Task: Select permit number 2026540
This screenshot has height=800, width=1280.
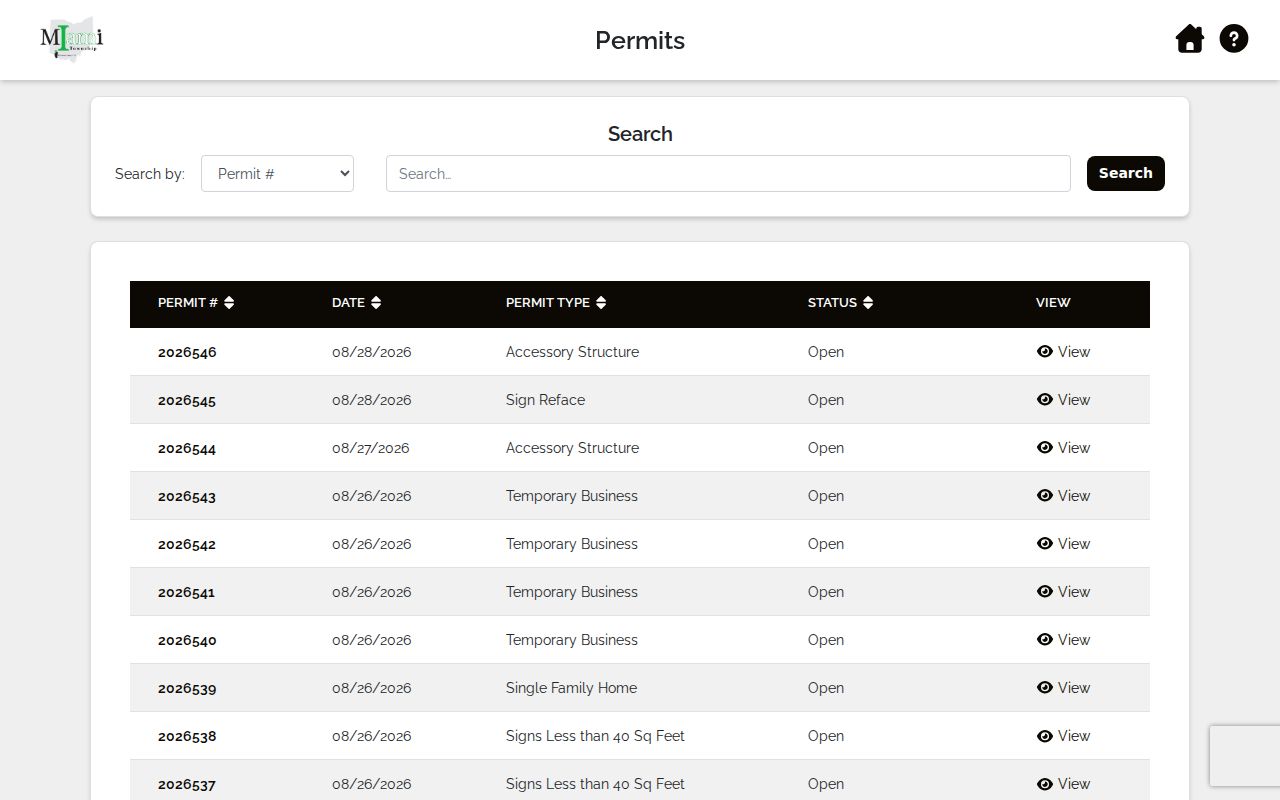Action: click(x=187, y=640)
